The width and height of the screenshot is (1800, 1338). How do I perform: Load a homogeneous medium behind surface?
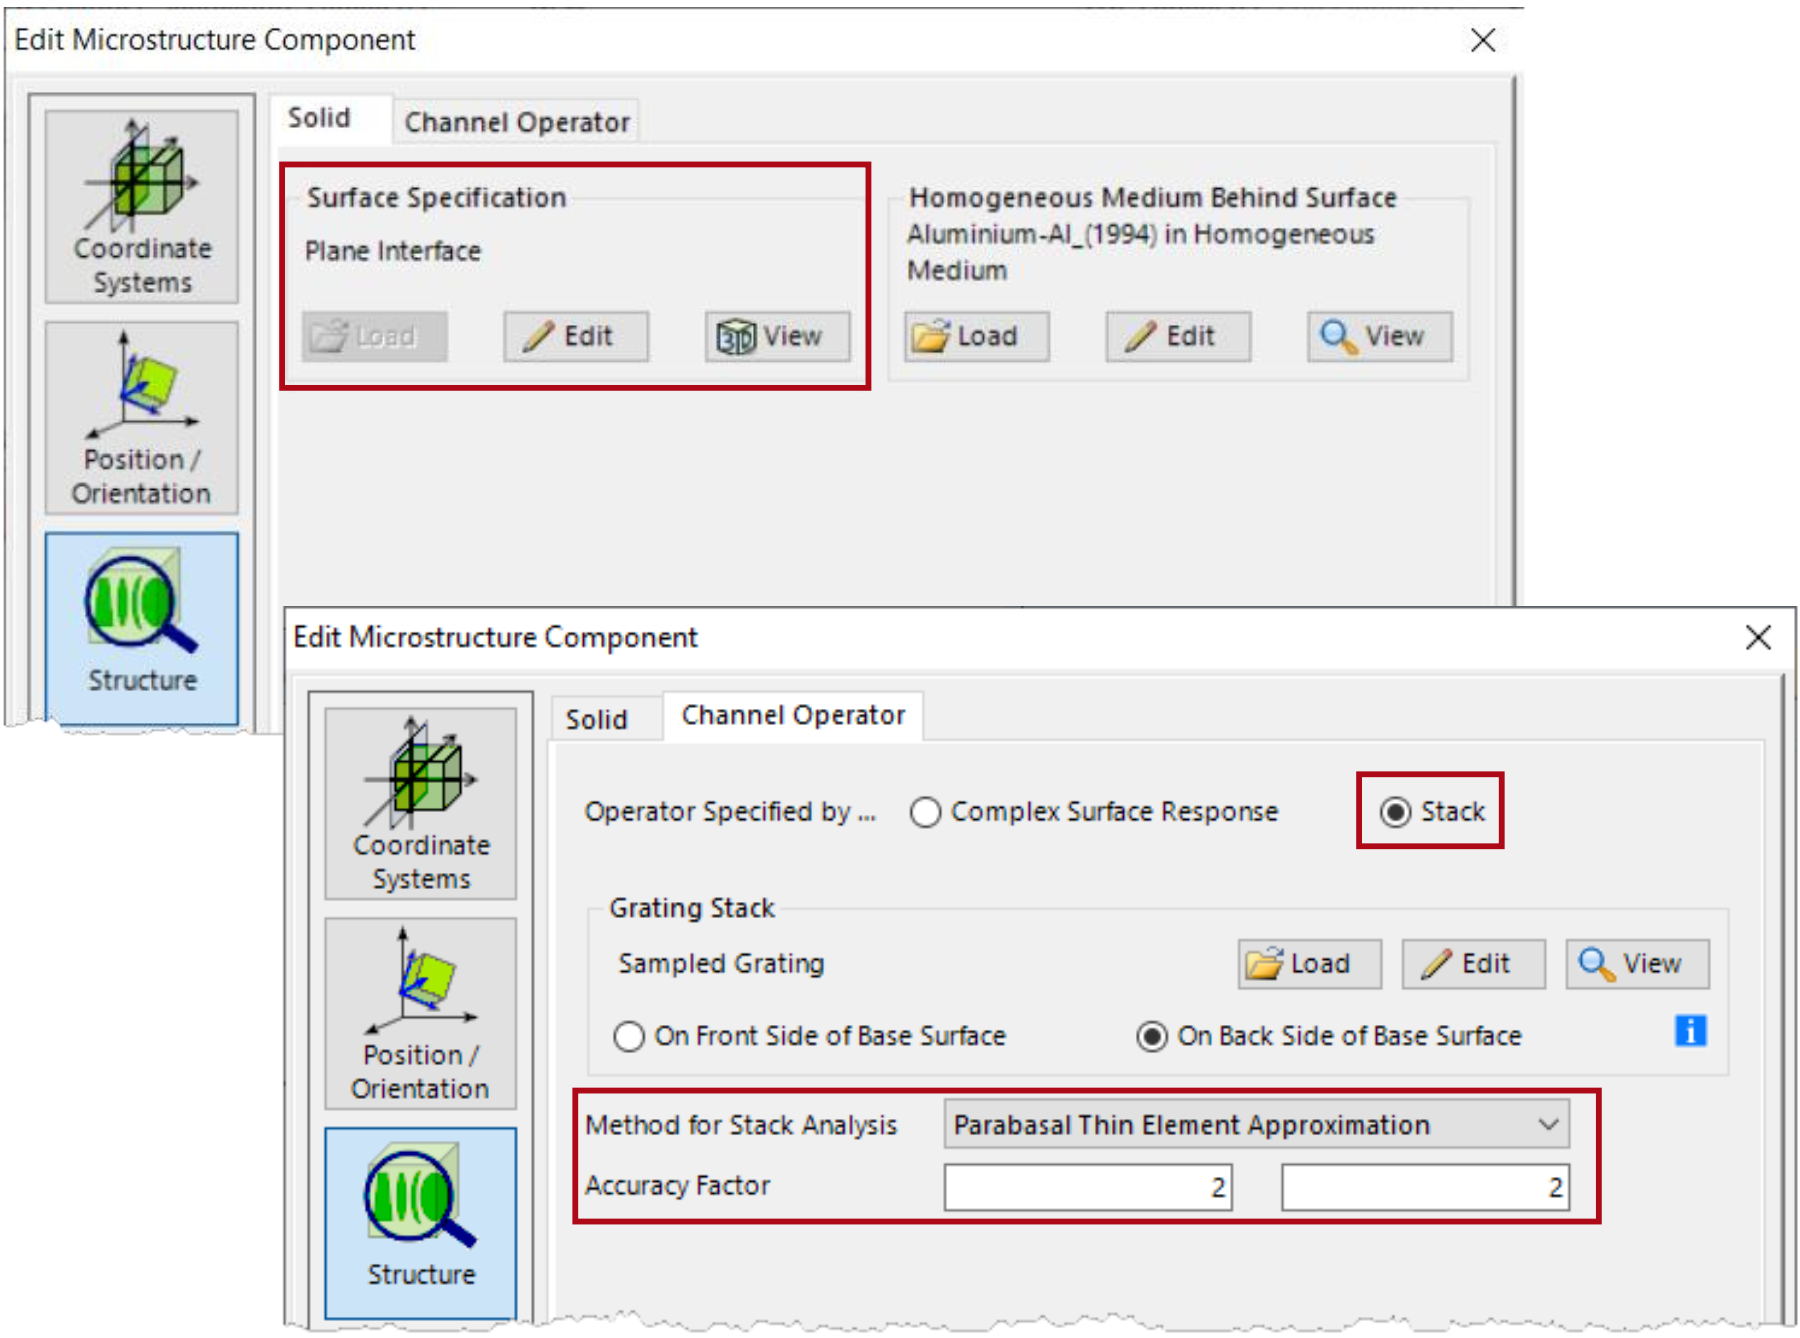[977, 336]
